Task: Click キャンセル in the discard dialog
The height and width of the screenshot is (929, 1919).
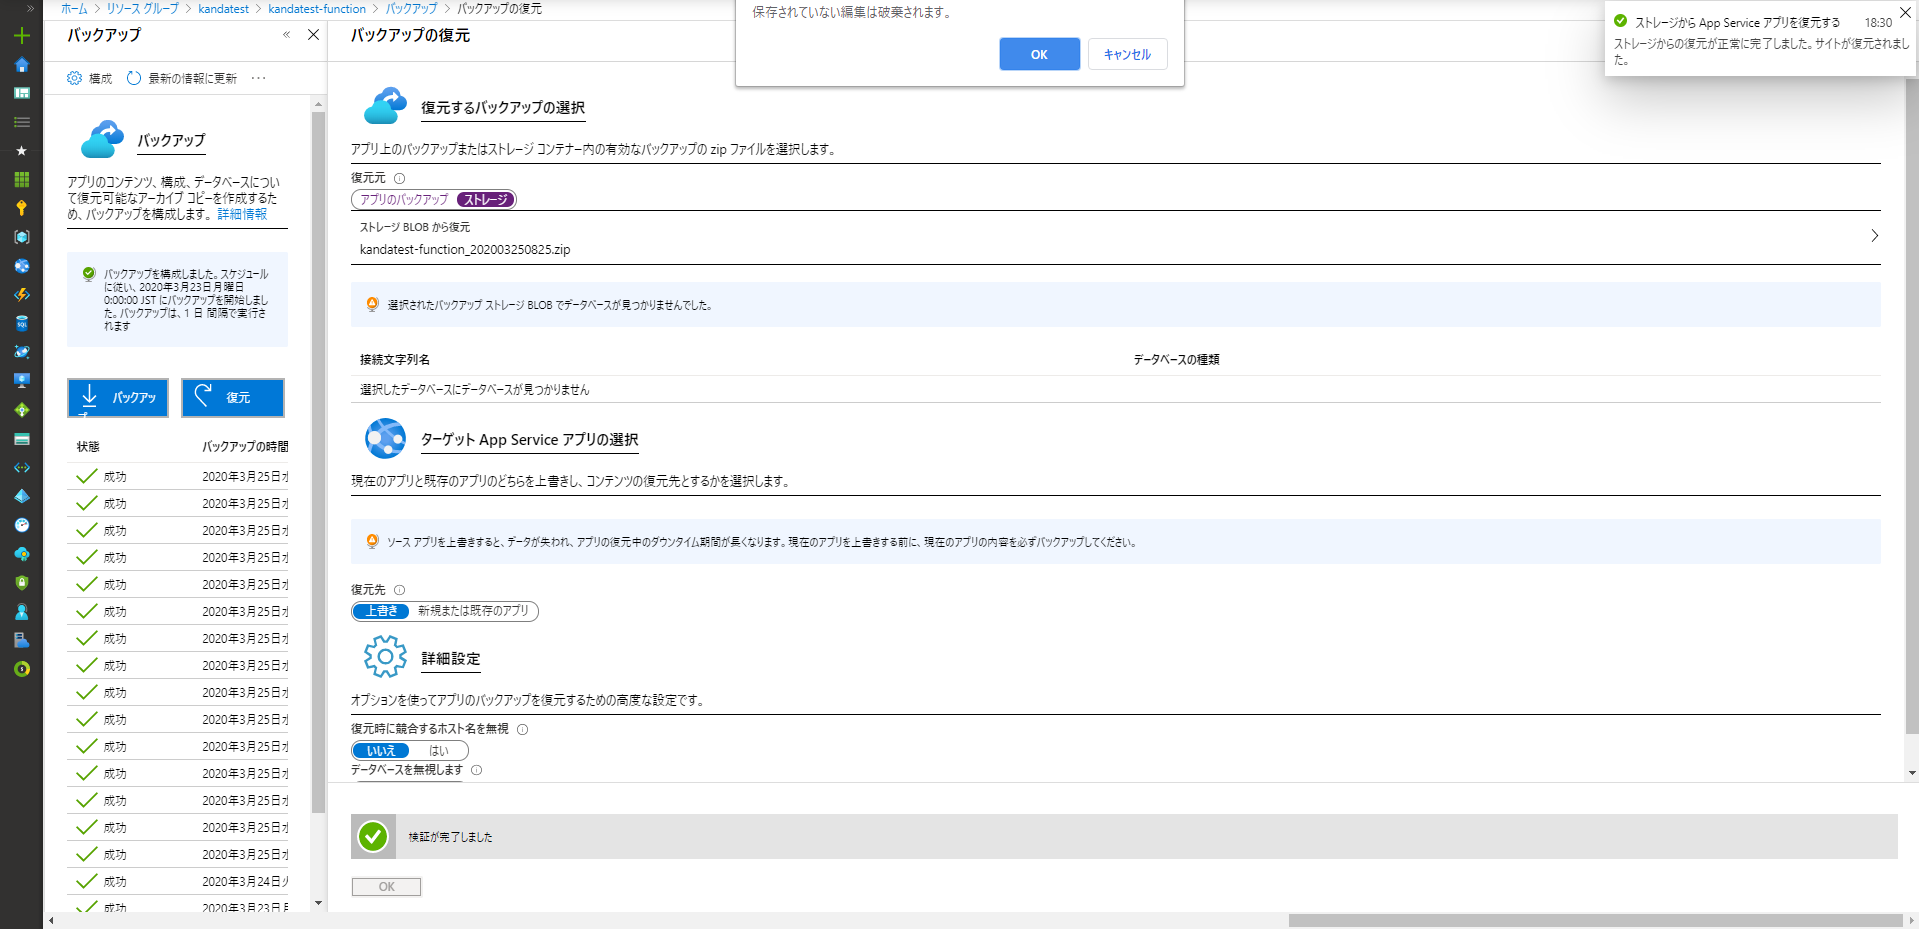Action: (x=1127, y=54)
